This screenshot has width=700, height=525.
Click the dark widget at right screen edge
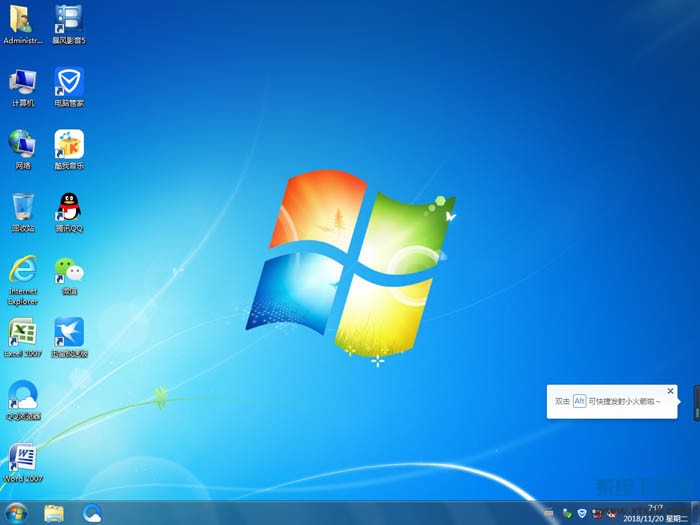coord(696,403)
